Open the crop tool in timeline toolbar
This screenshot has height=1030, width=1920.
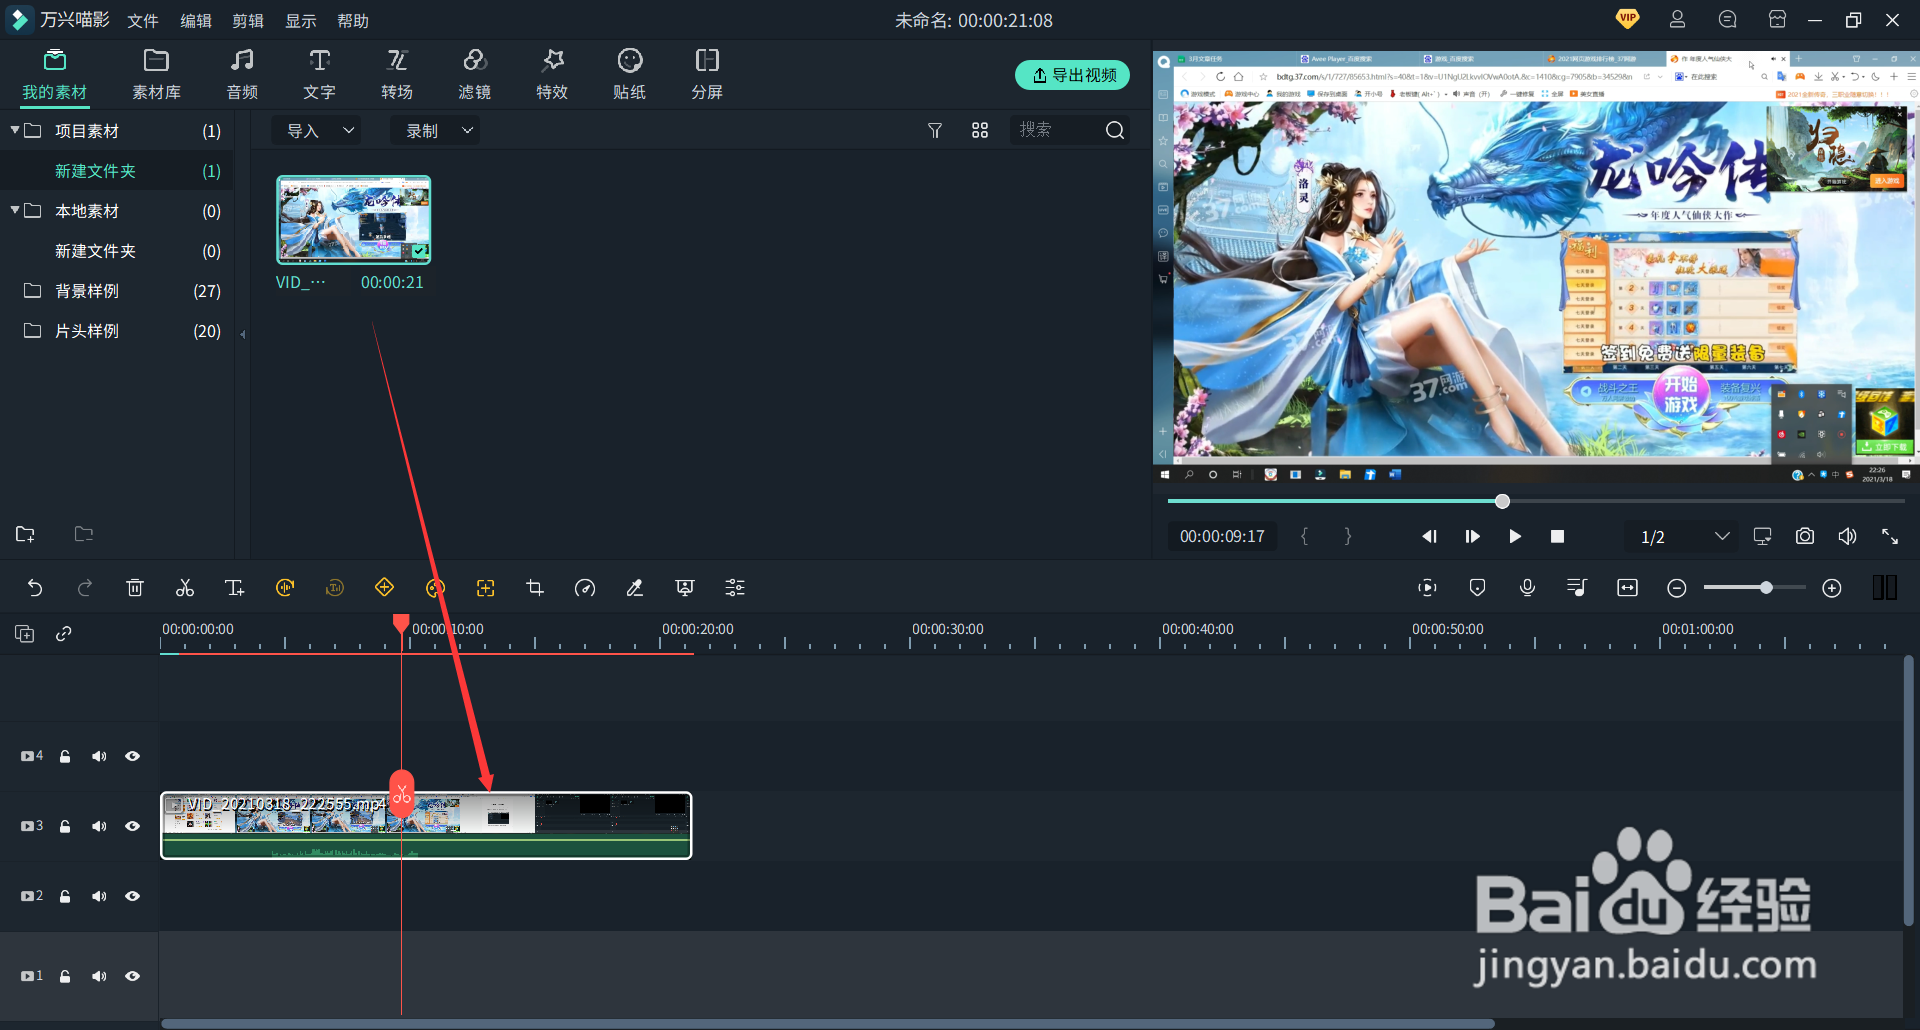535,588
